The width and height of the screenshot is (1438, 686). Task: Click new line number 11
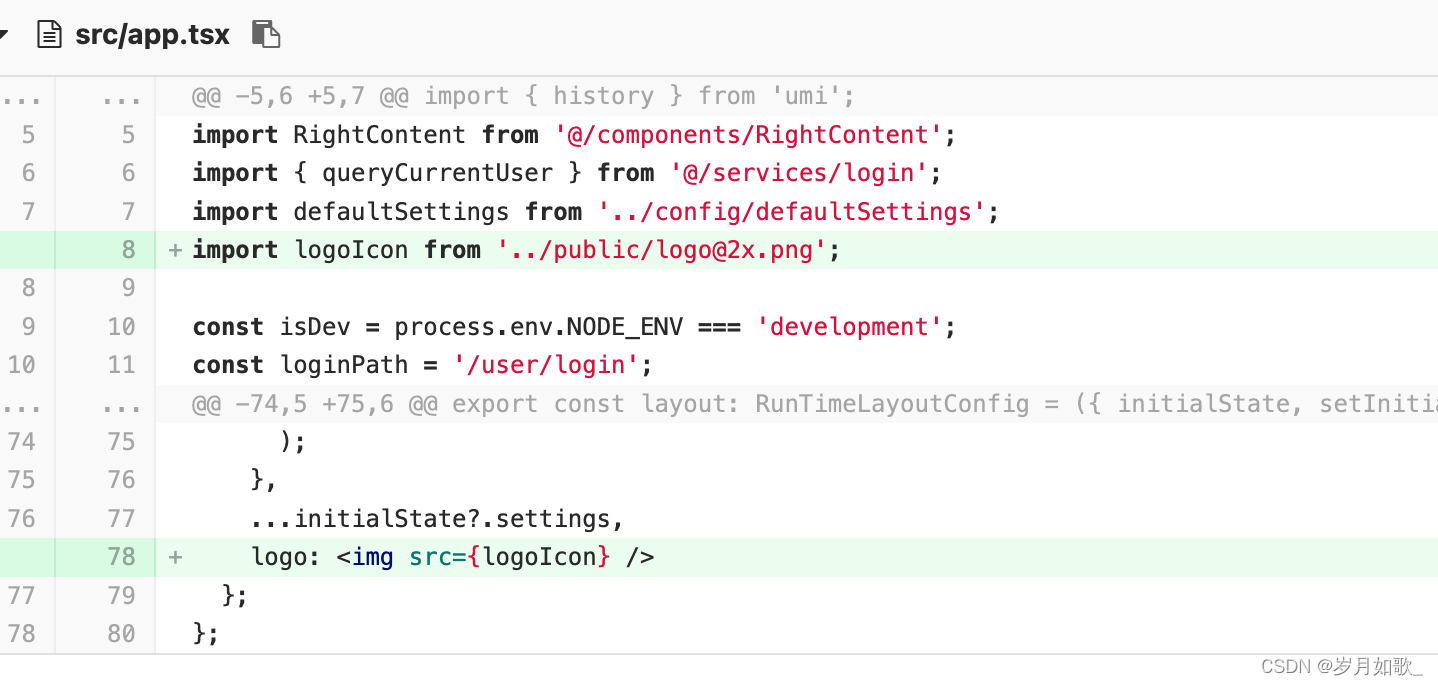coord(121,365)
